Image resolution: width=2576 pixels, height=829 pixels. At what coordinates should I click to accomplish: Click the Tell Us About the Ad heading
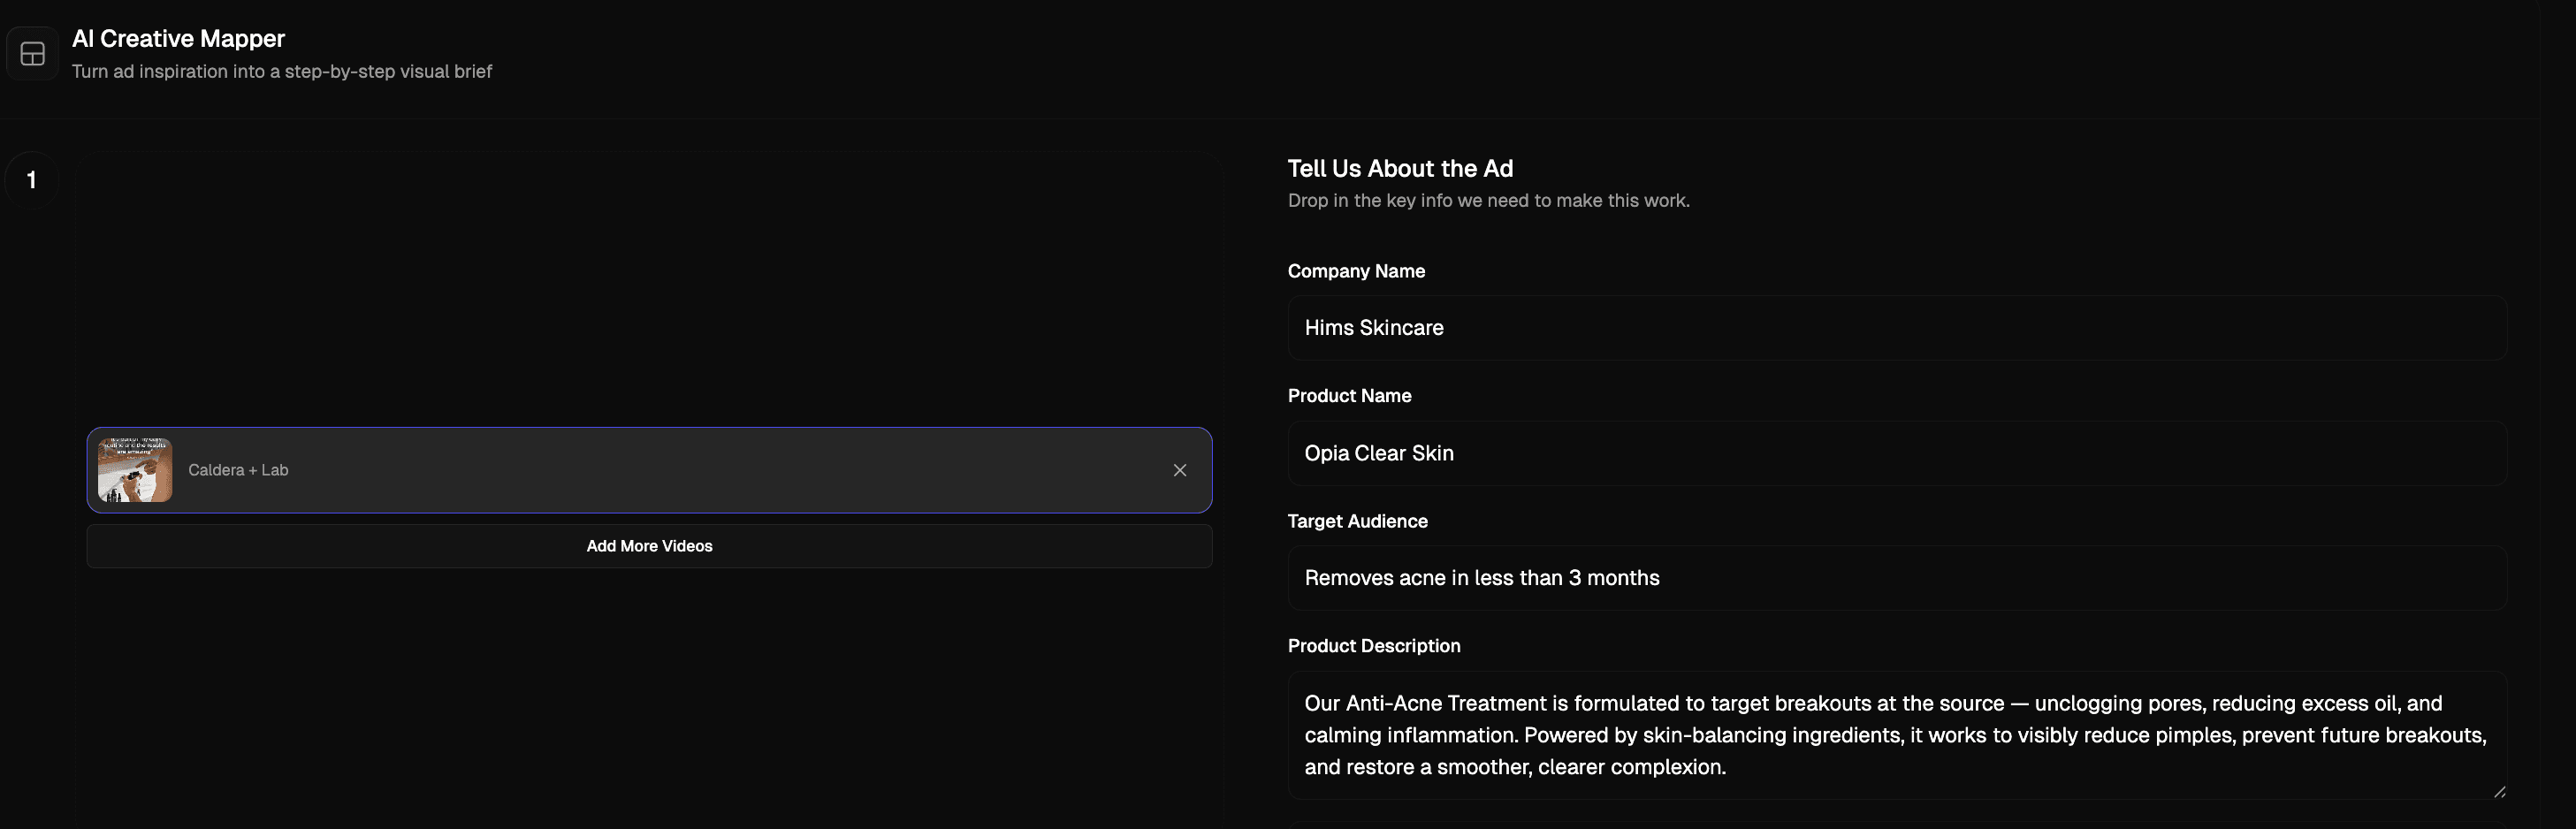[x=1400, y=168]
